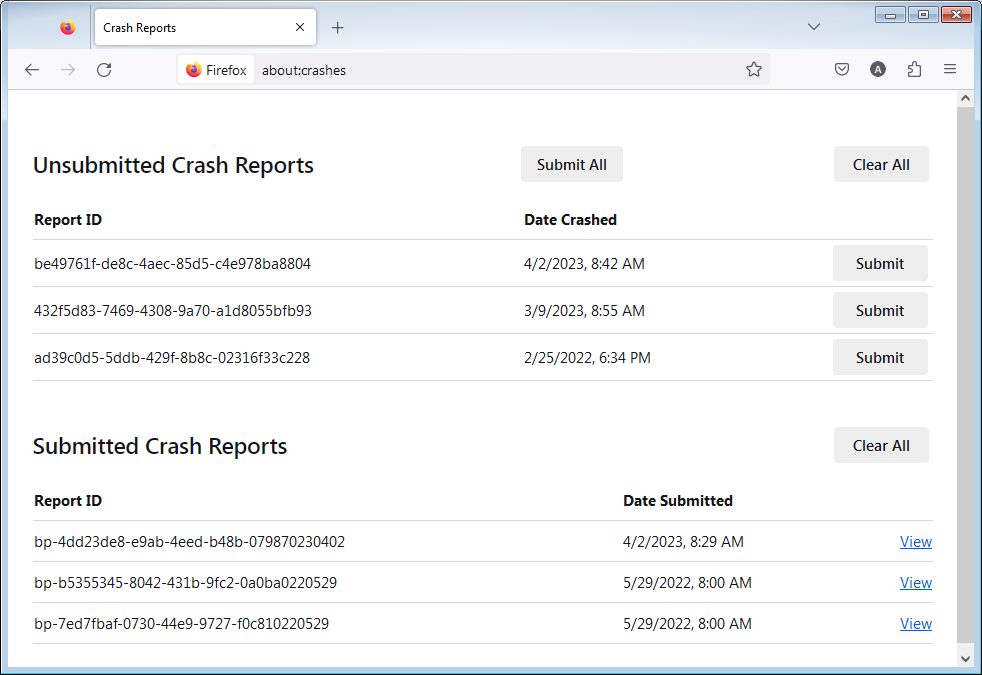Clear all unsubmitted crash reports
Image resolution: width=982 pixels, height=675 pixels.
click(x=881, y=165)
